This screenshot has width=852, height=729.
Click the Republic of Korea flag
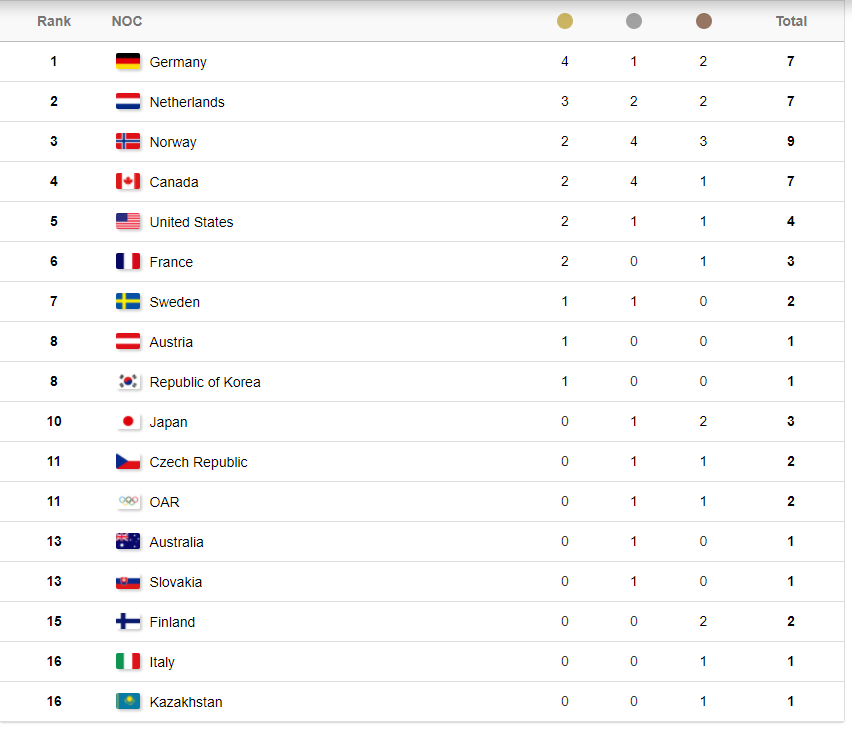[x=128, y=382]
